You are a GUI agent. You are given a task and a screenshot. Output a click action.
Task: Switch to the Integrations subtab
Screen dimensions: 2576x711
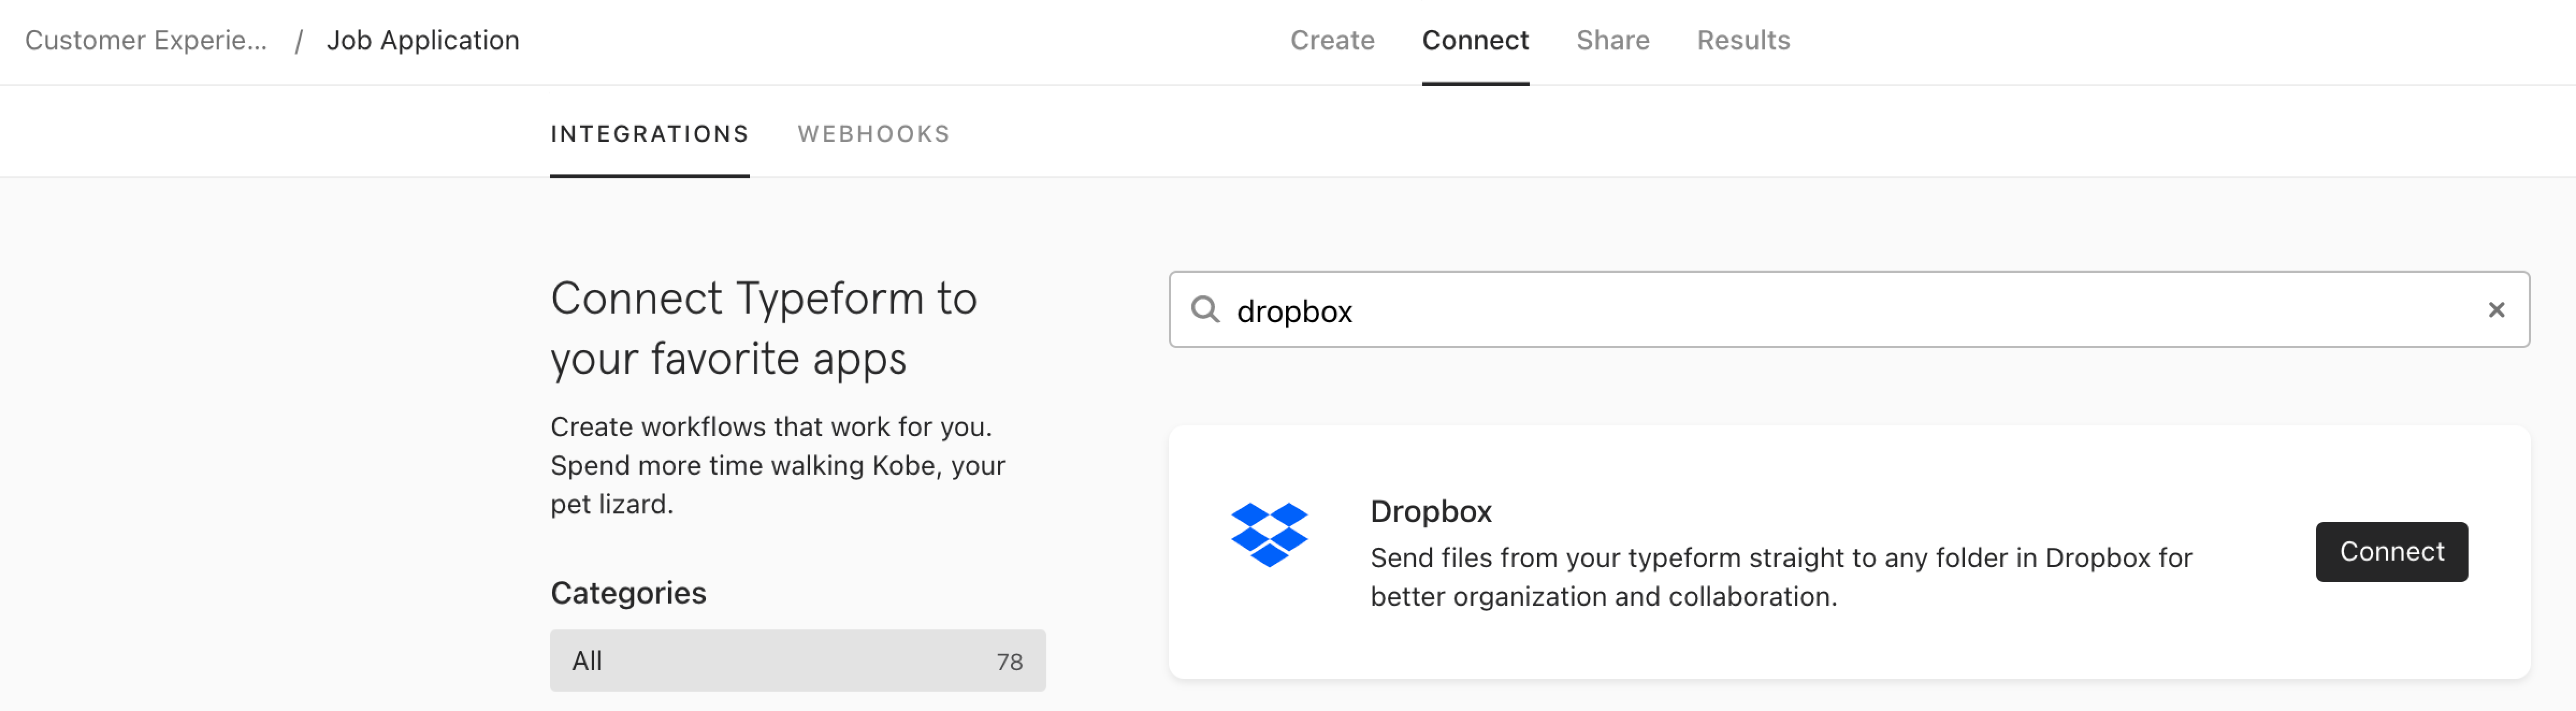pos(649,134)
